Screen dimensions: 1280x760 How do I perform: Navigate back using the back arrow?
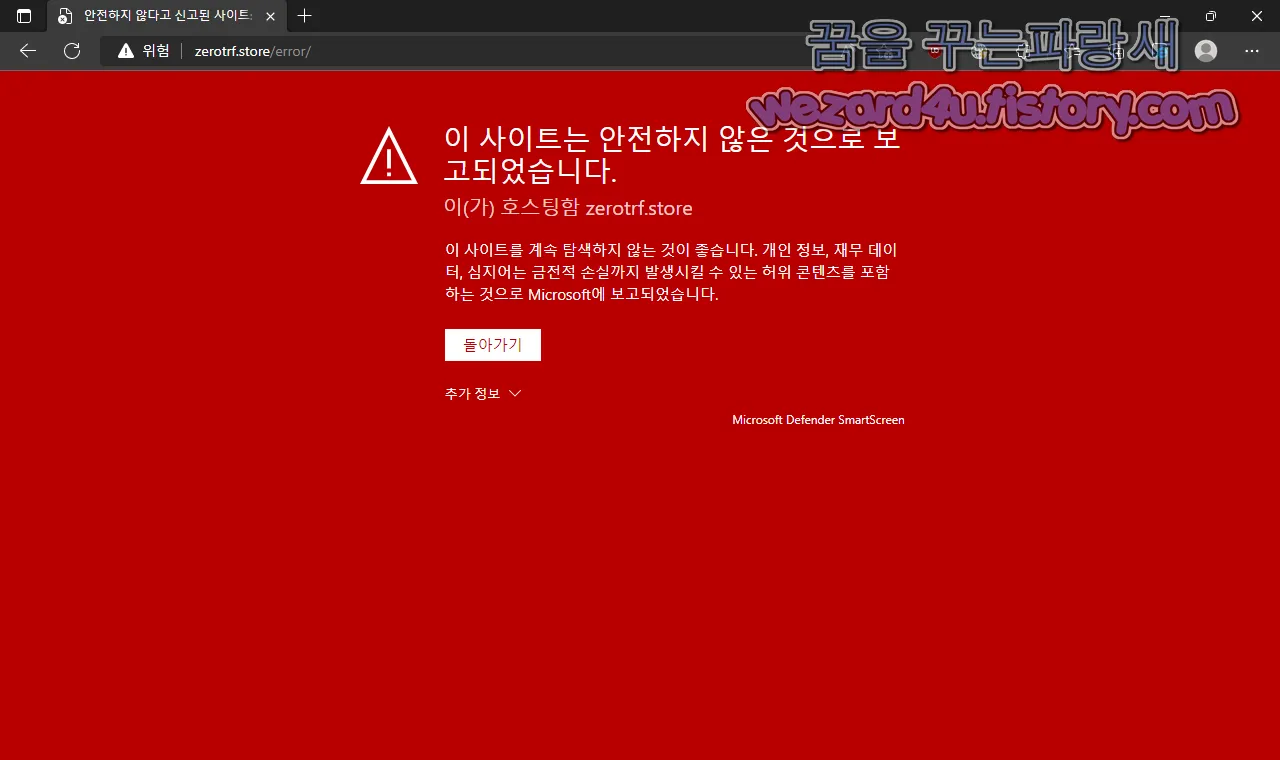click(x=27, y=51)
